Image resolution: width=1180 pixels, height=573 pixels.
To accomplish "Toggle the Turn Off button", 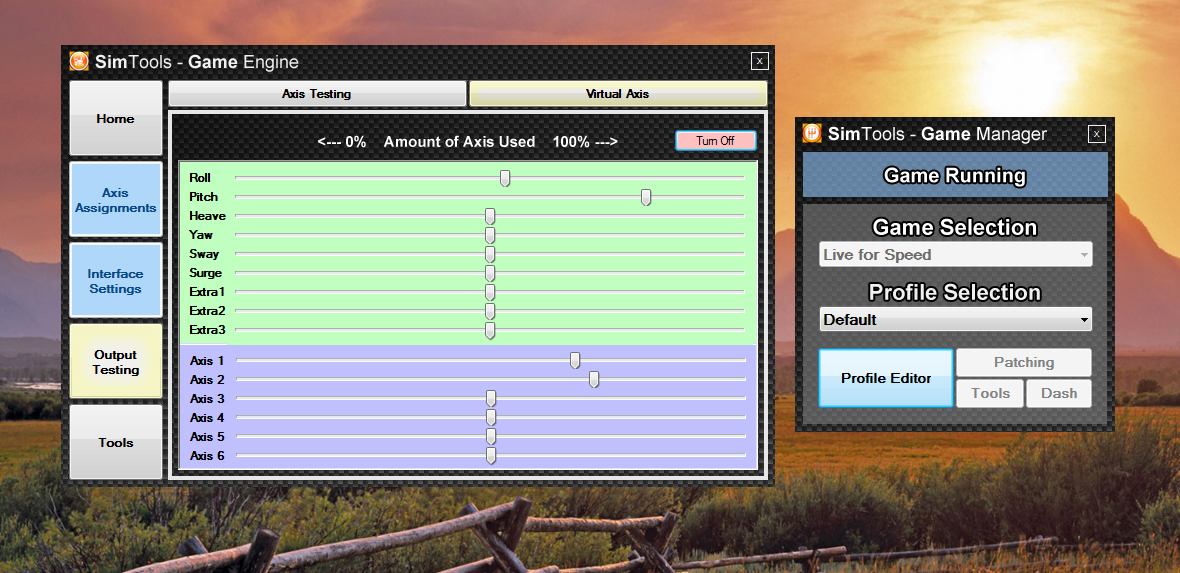I will [716, 141].
